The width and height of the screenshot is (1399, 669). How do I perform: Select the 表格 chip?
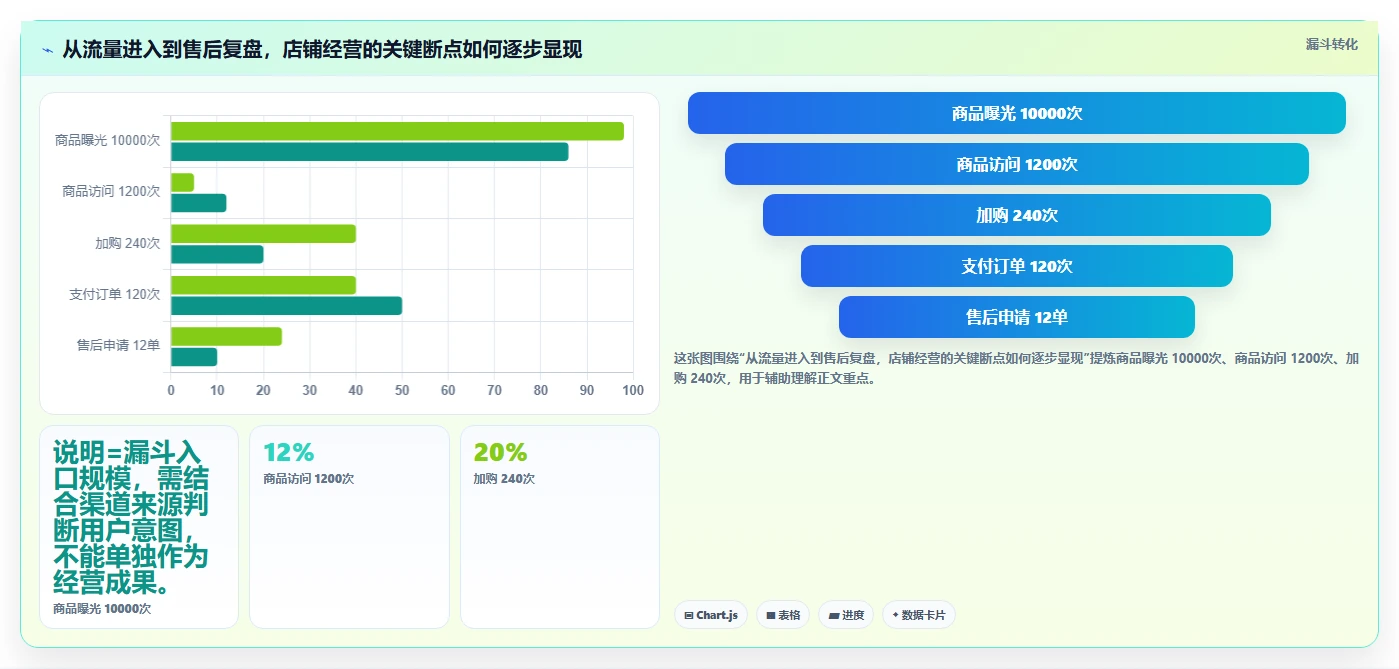[x=783, y=615]
